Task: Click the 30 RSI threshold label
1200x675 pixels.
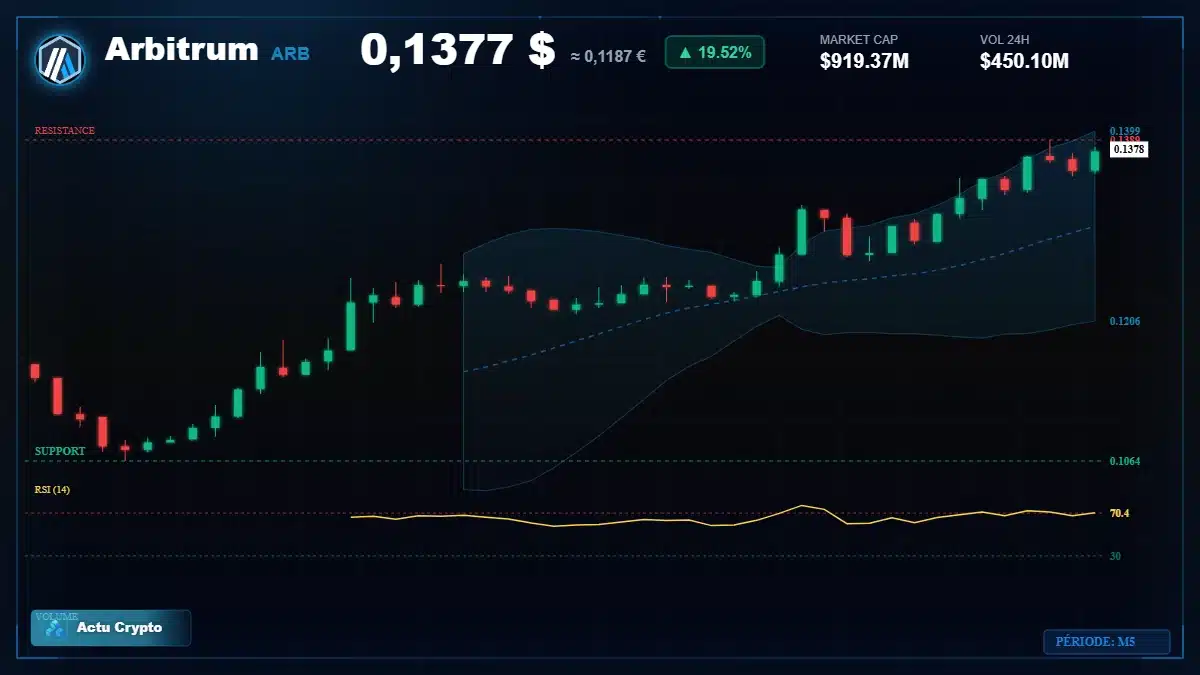Action: coord(1115,556)
